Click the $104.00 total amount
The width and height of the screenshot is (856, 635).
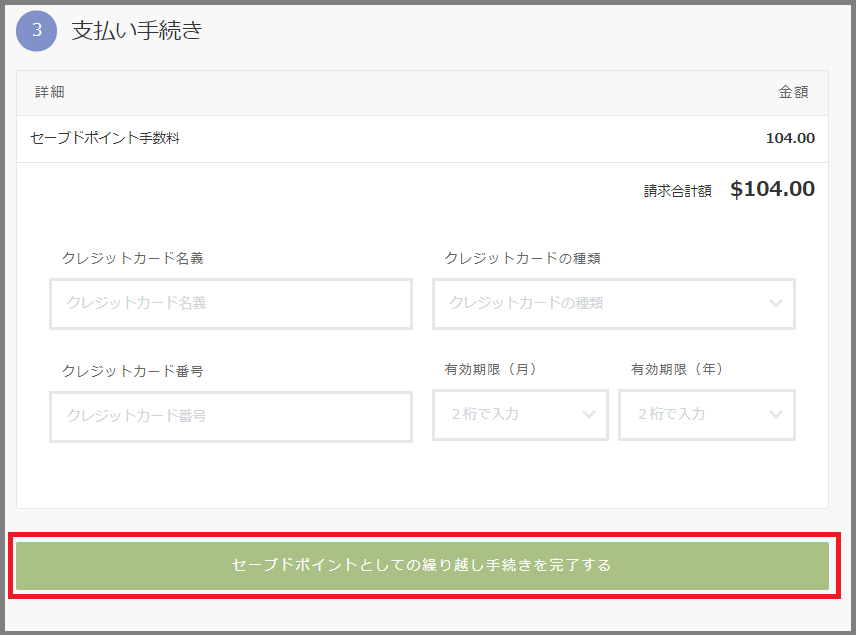point(772,189)
